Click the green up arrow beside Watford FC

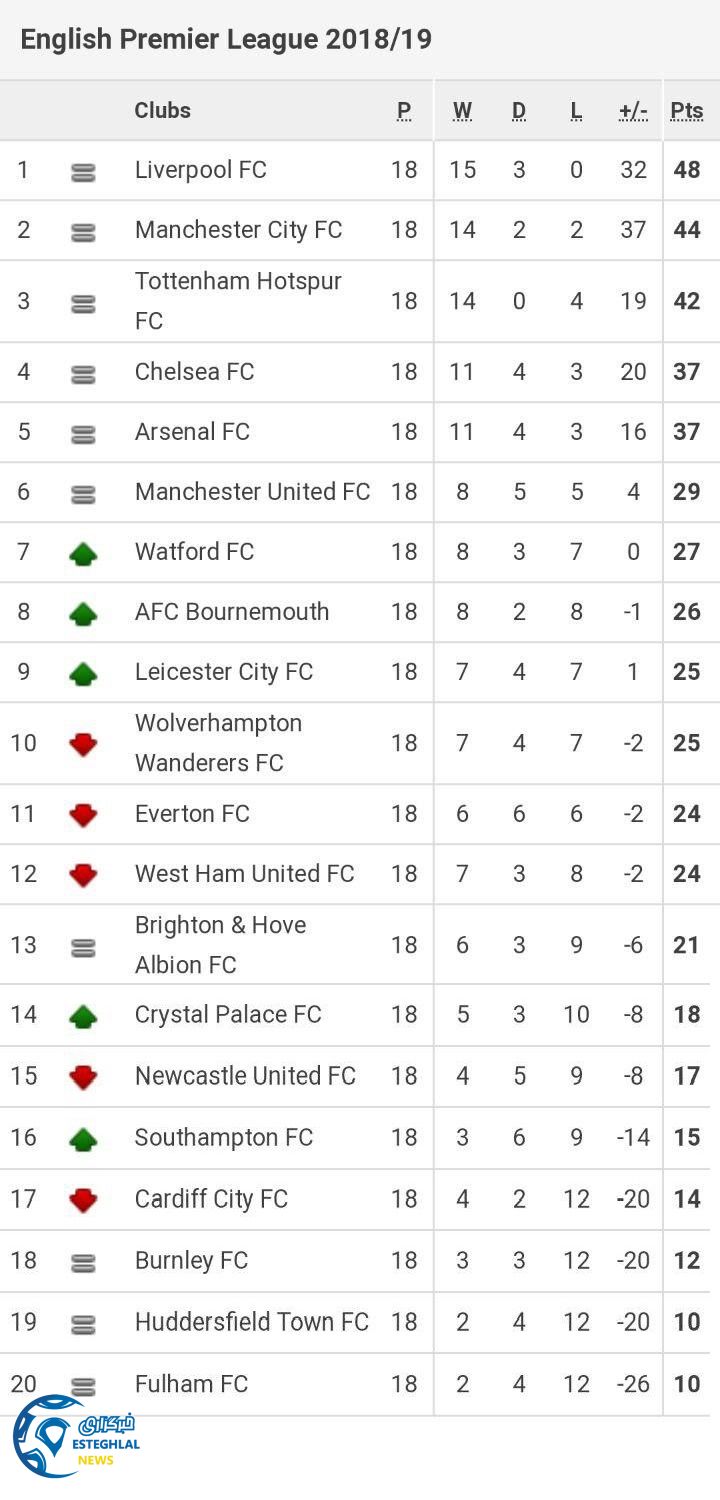(x=83, y=553)
